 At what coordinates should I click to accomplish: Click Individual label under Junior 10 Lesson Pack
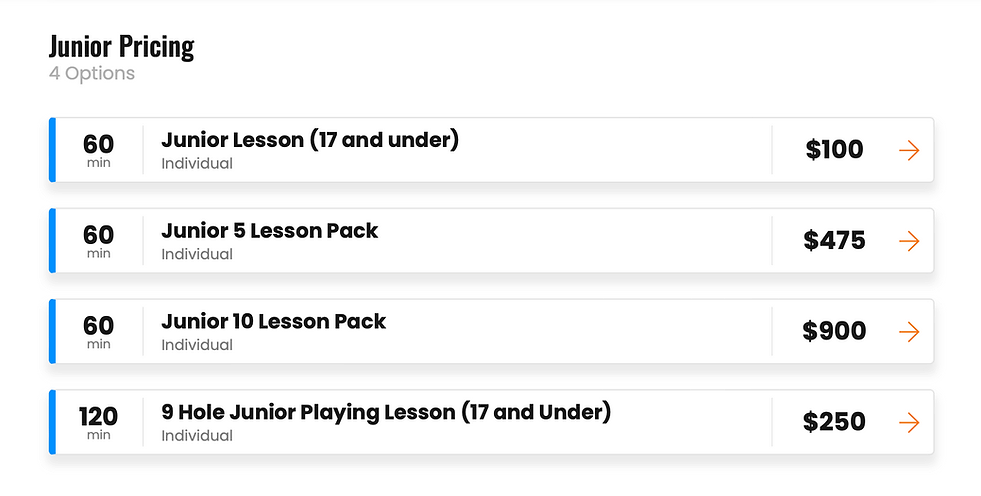coord(197,345)
